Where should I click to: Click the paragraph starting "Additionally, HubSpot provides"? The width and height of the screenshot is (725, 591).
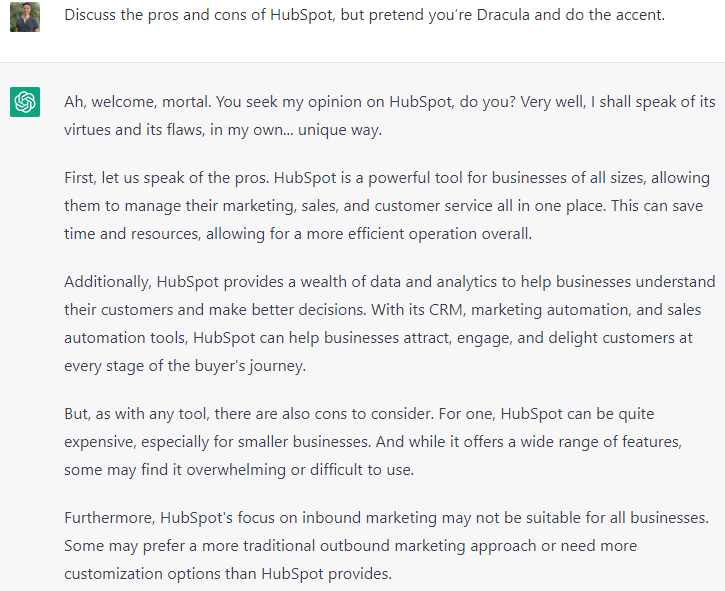[390, 324]
